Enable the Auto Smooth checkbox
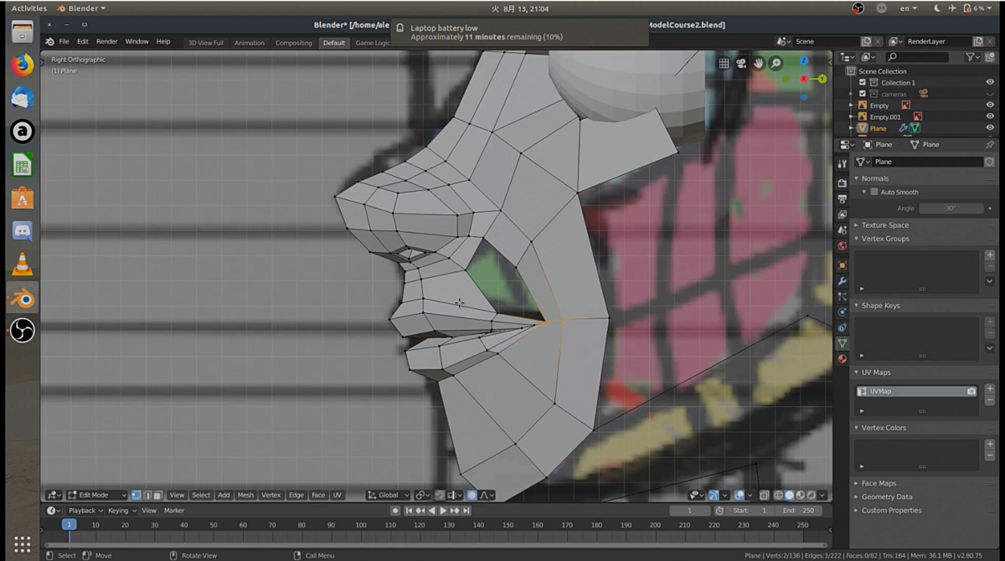This screenshot has height=561, width=1005. click(874, 192)
